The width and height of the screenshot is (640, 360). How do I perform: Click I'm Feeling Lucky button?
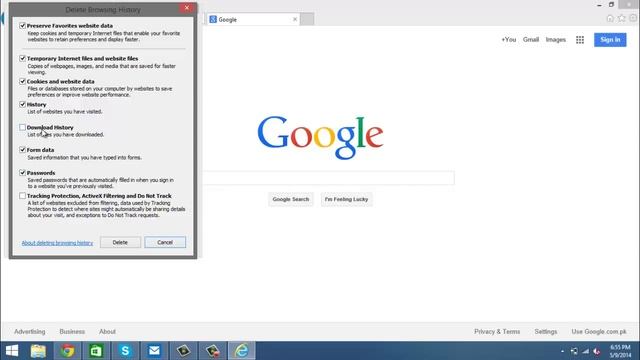pyautogui.click(x=347, y=199)
